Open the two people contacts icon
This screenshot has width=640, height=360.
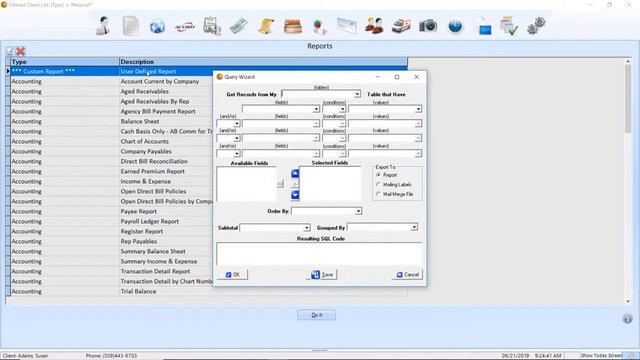[374, 26]
